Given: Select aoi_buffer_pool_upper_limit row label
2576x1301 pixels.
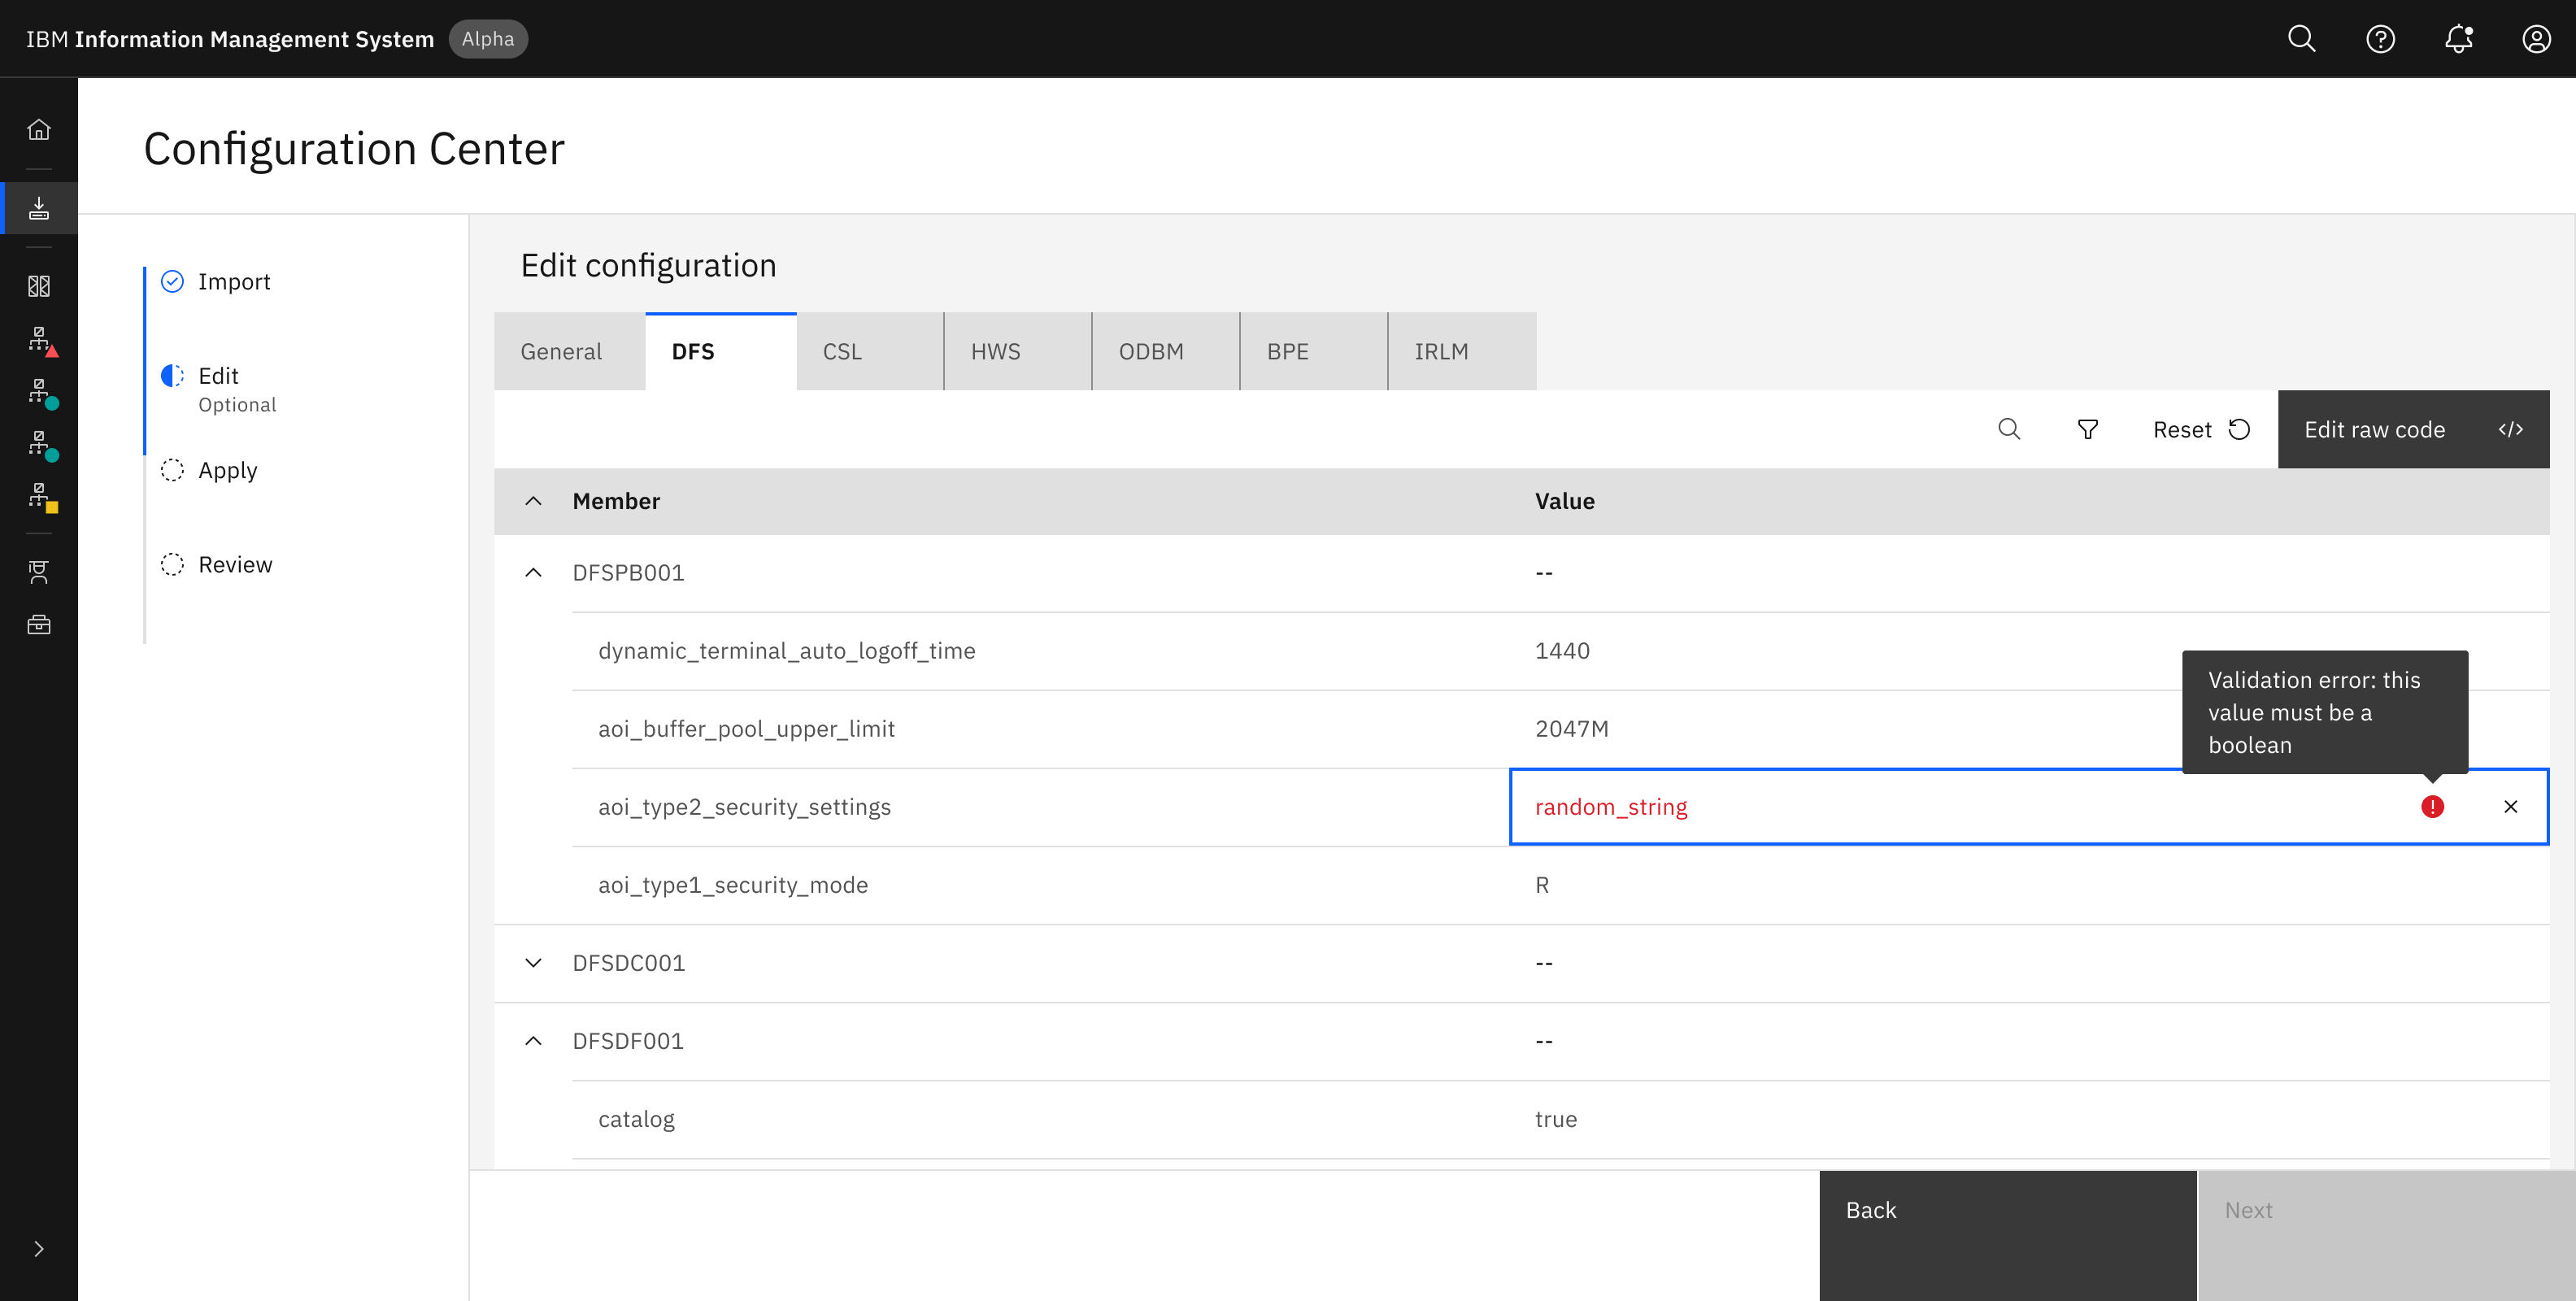Looking at the screenshot, I should 746,729.
